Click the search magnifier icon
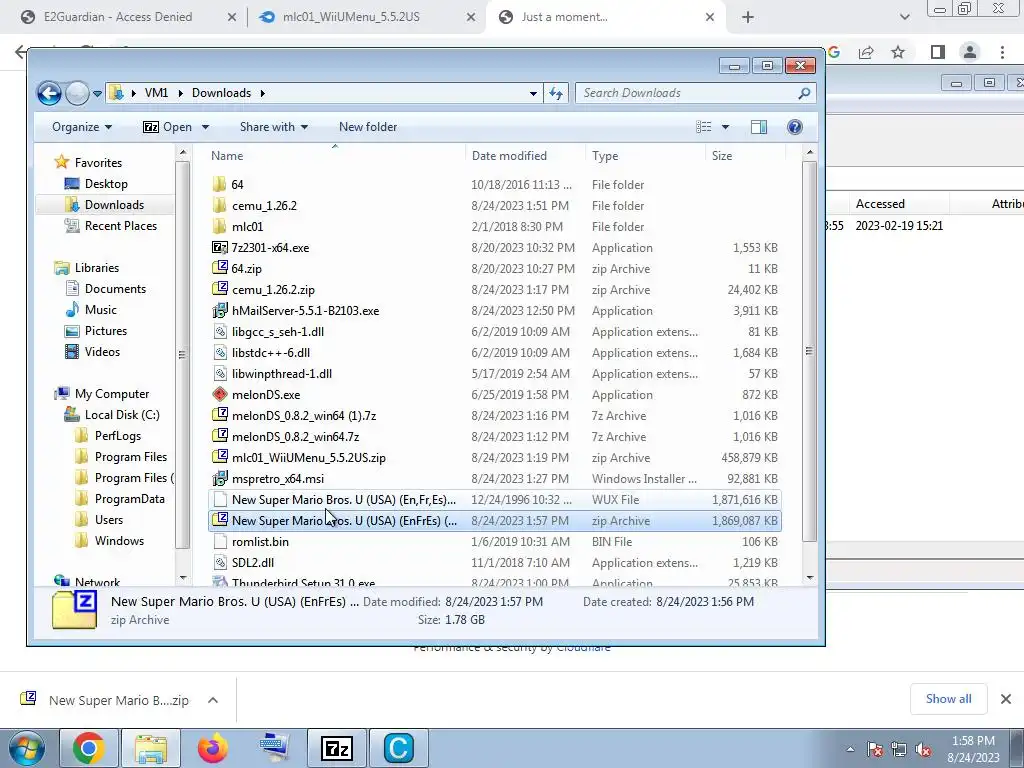Screen dimensions: 1024x768 coord(804,93)
